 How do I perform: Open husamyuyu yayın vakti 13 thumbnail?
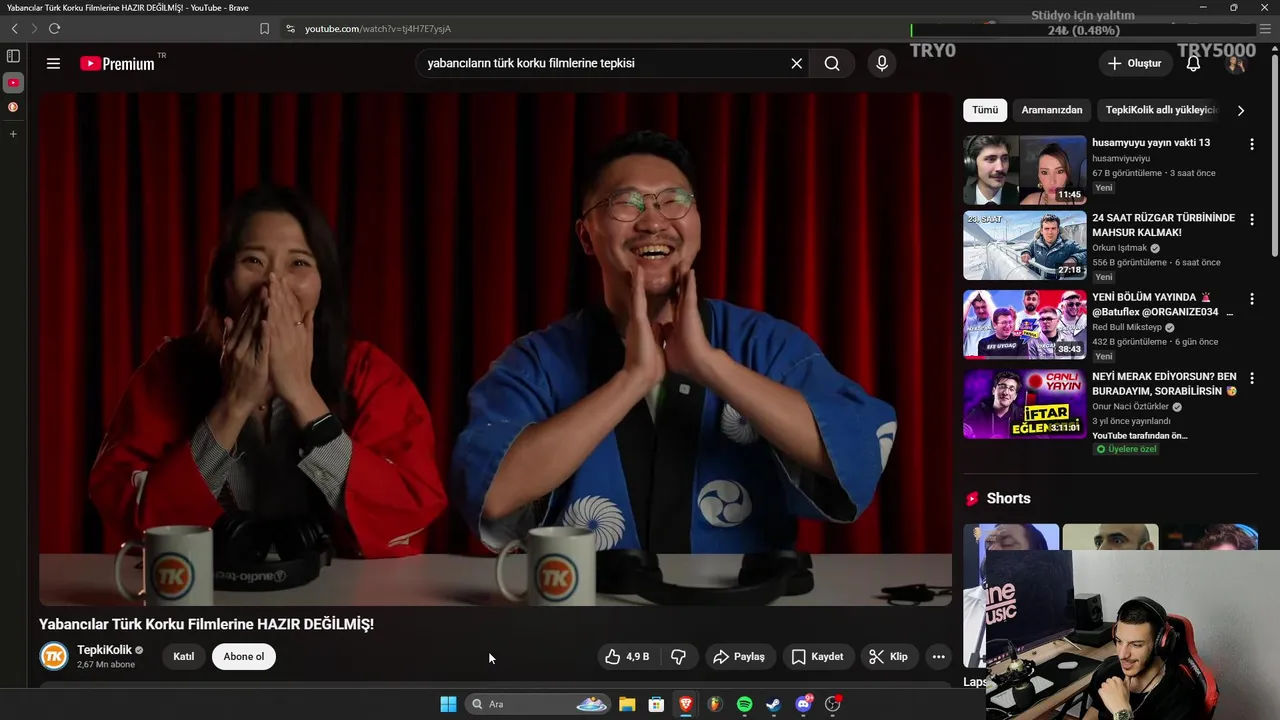(1024, 170)
